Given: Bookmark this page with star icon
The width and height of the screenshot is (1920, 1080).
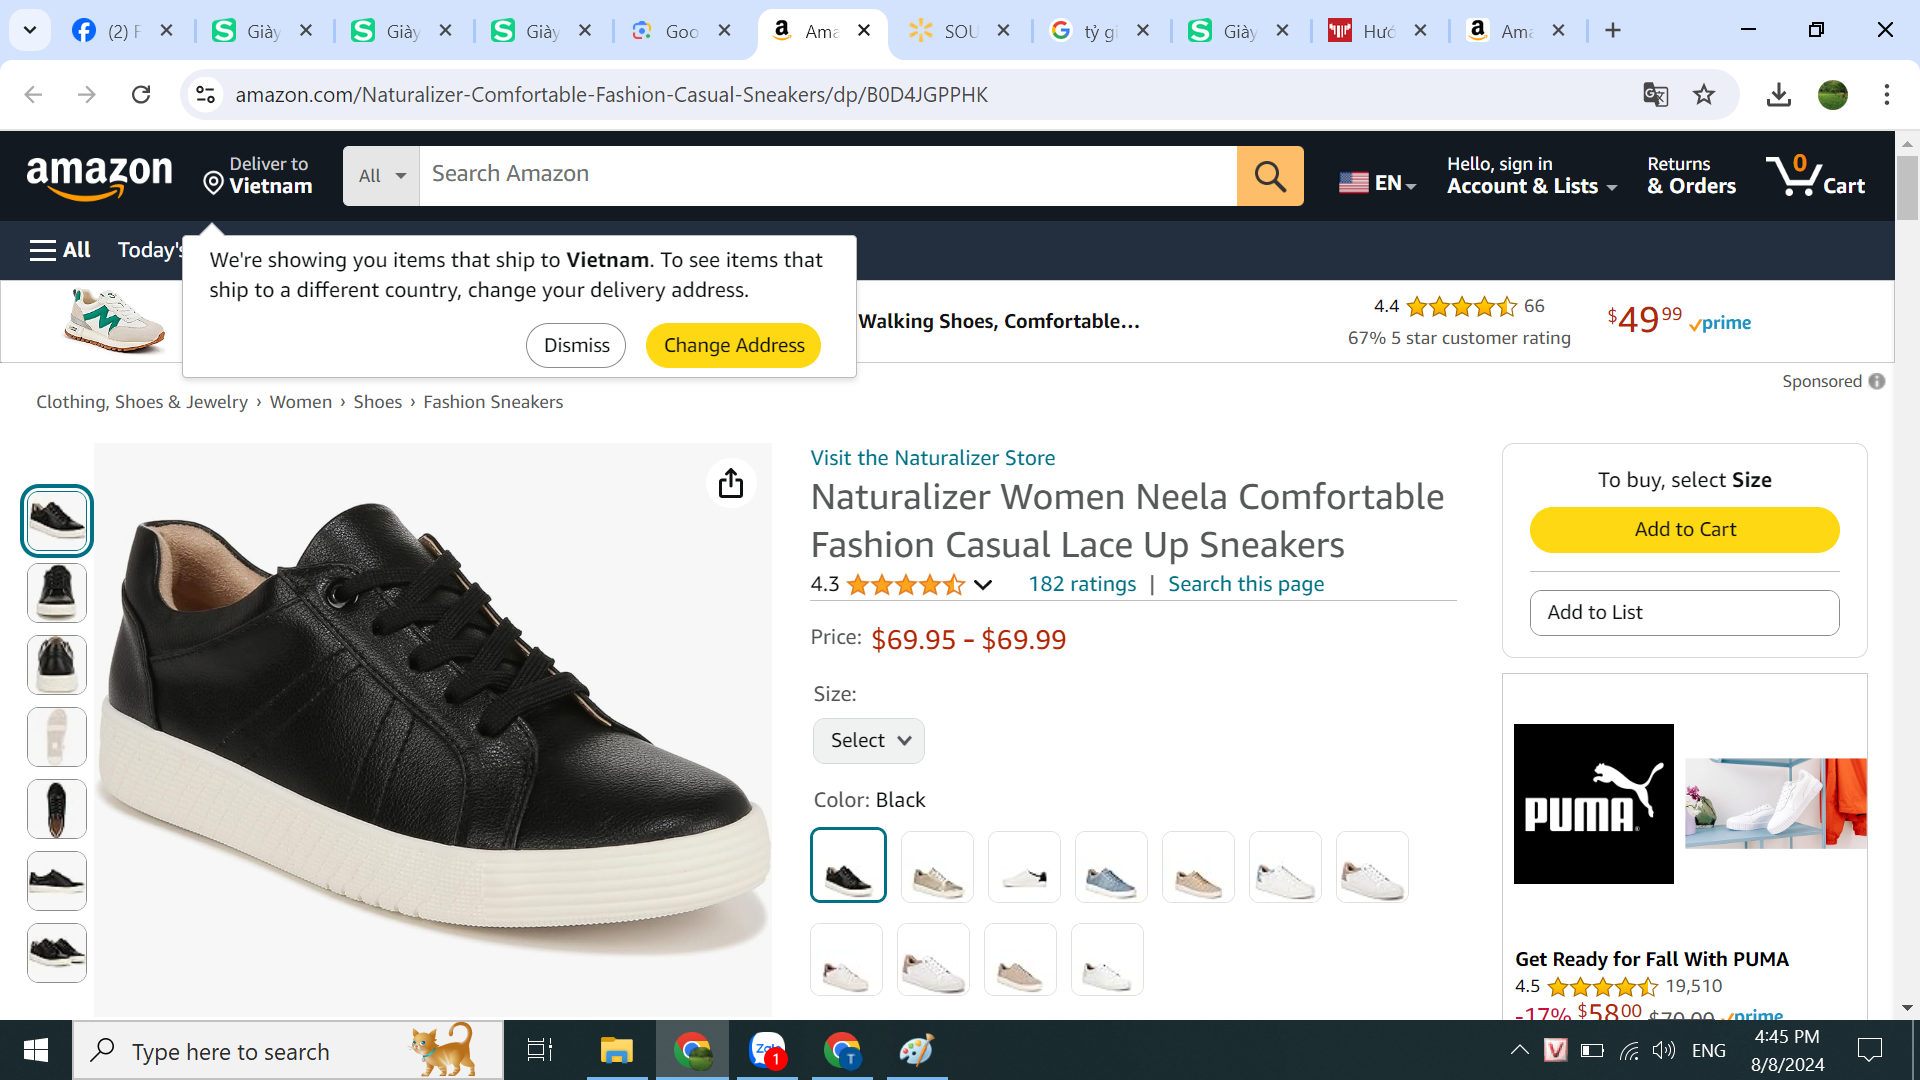Looking at the screenshot, I should tap(1704, 94).
